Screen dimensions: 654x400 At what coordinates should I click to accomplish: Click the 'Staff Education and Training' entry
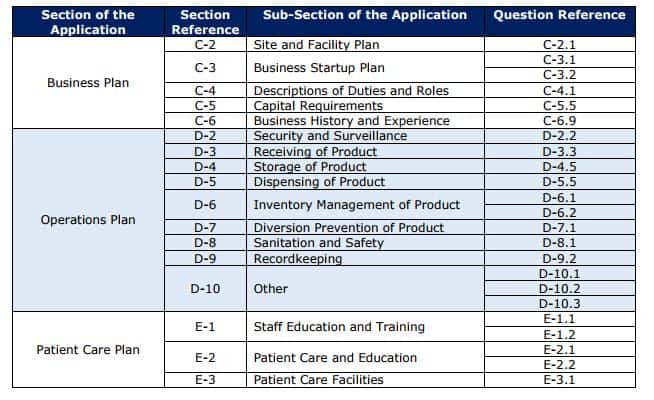[339, 327]
